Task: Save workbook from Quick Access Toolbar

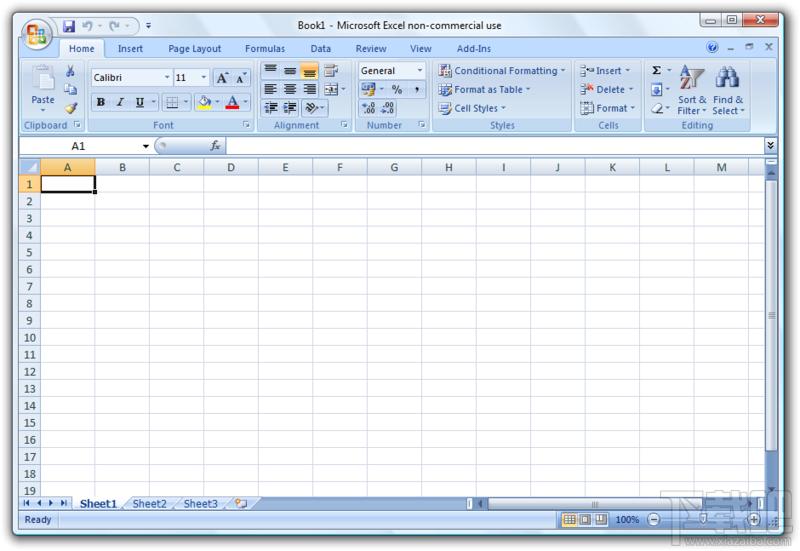Action: 69,26
